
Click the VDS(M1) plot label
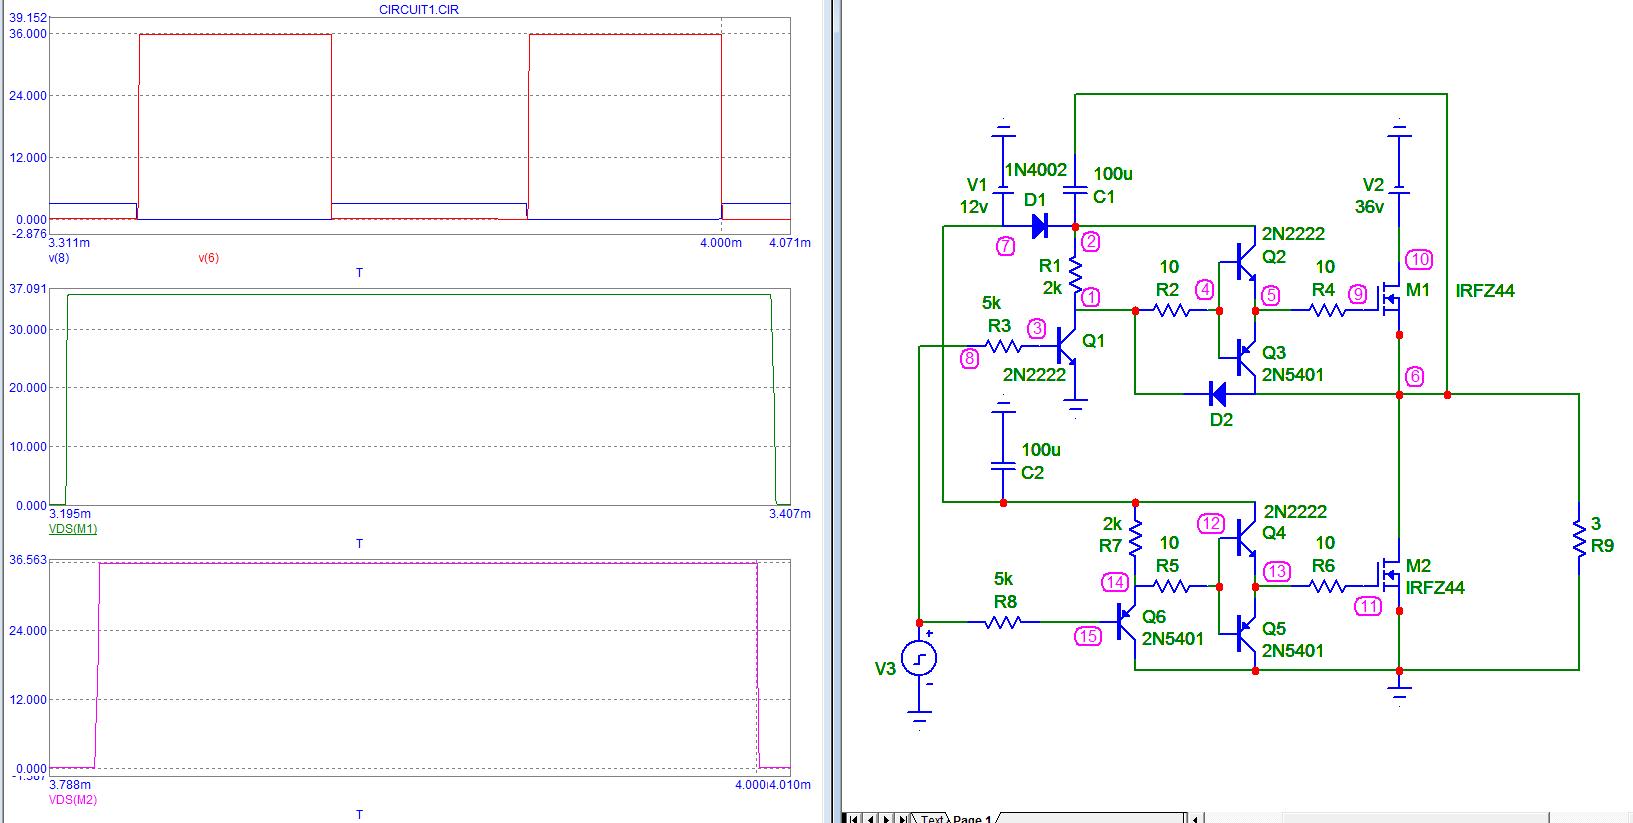72,528
